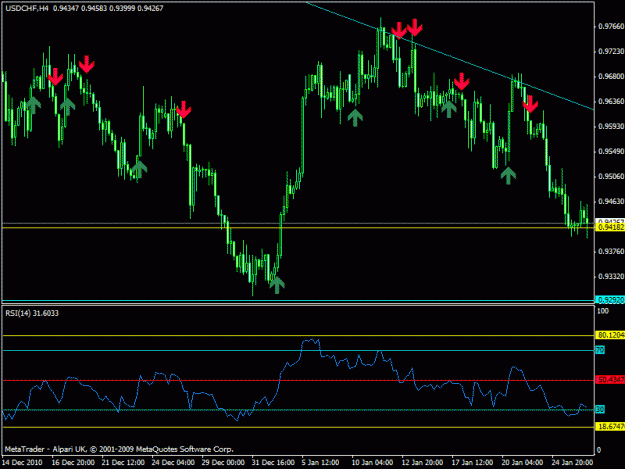Select the green up arrow above 20 Jan 04:00
The height and width of the screenshot is (469, 625).
(x=508, y=175)
